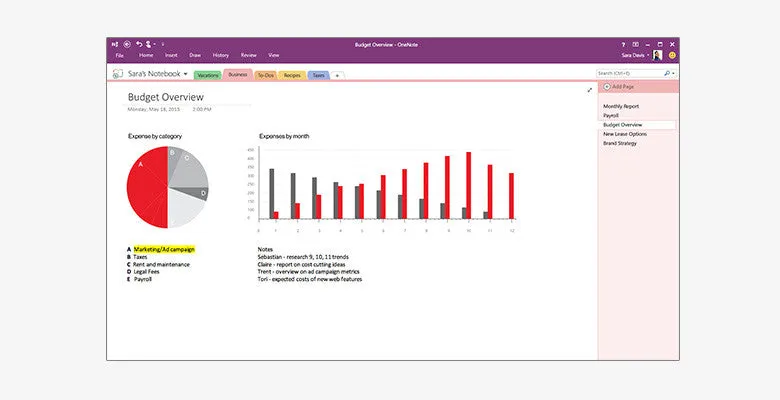Click the 'Sebastian - research 9, 10, 11 trends' note
This screenshot has height=400, width=780.
point(303,257)
